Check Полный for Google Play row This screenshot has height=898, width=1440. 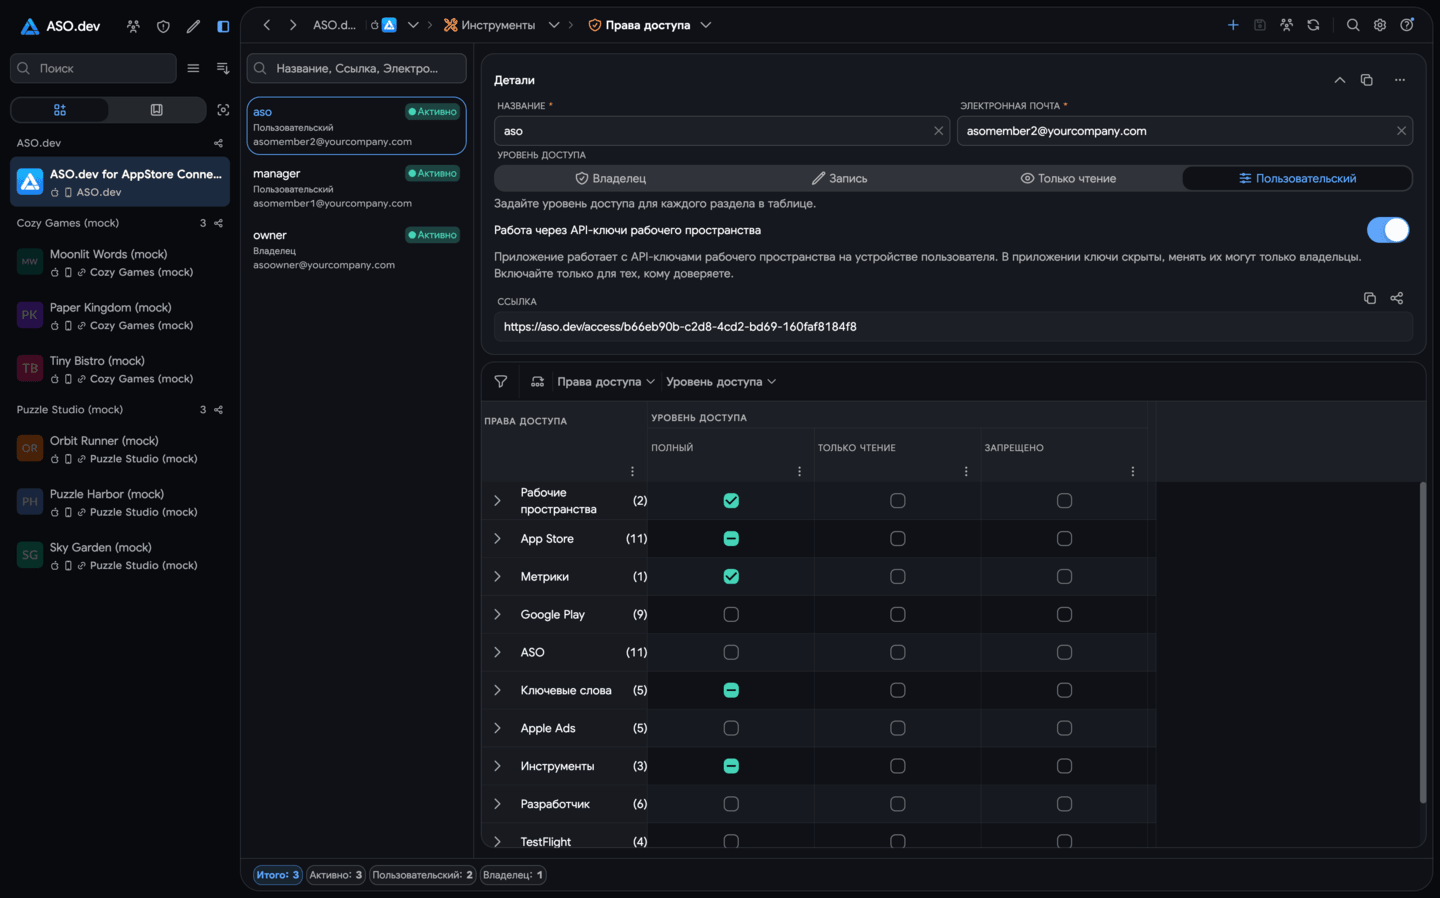(731, 615)
